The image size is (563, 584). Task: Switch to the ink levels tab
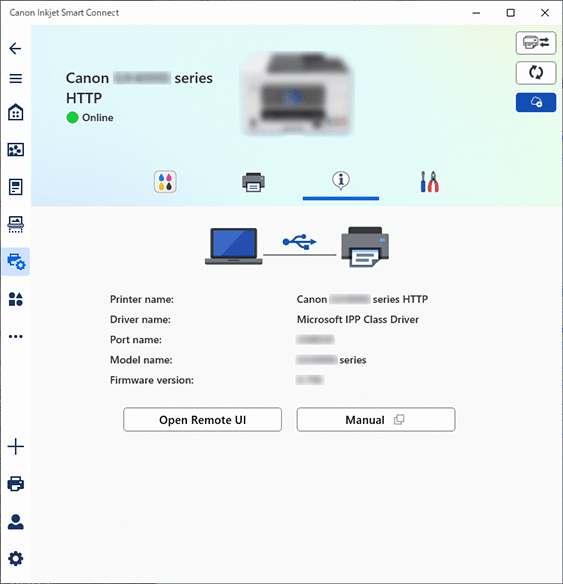click(165, 182)
